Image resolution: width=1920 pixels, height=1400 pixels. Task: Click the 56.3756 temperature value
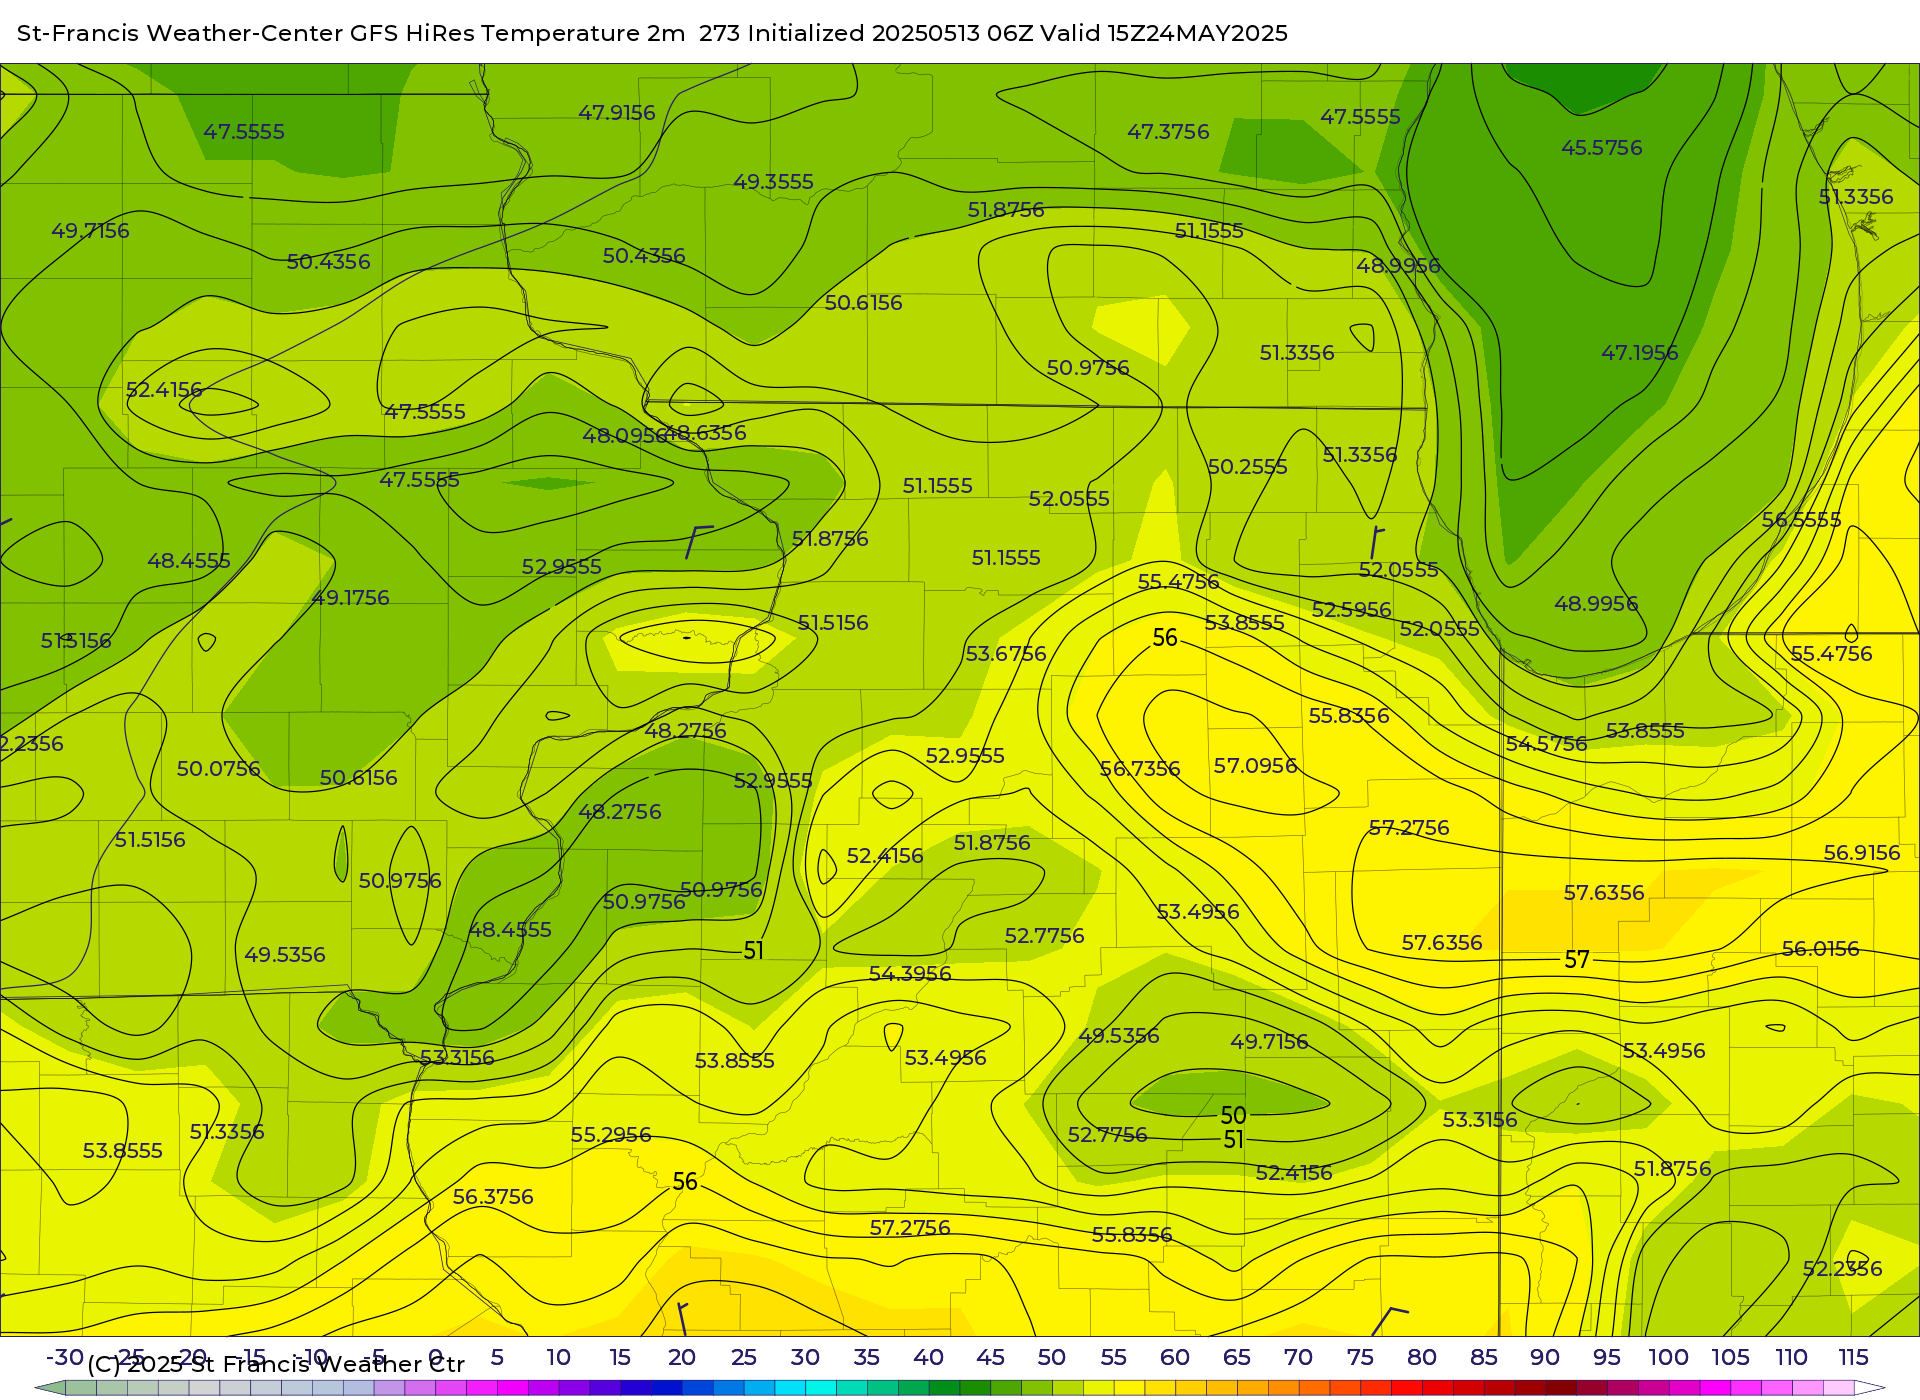493,1197
